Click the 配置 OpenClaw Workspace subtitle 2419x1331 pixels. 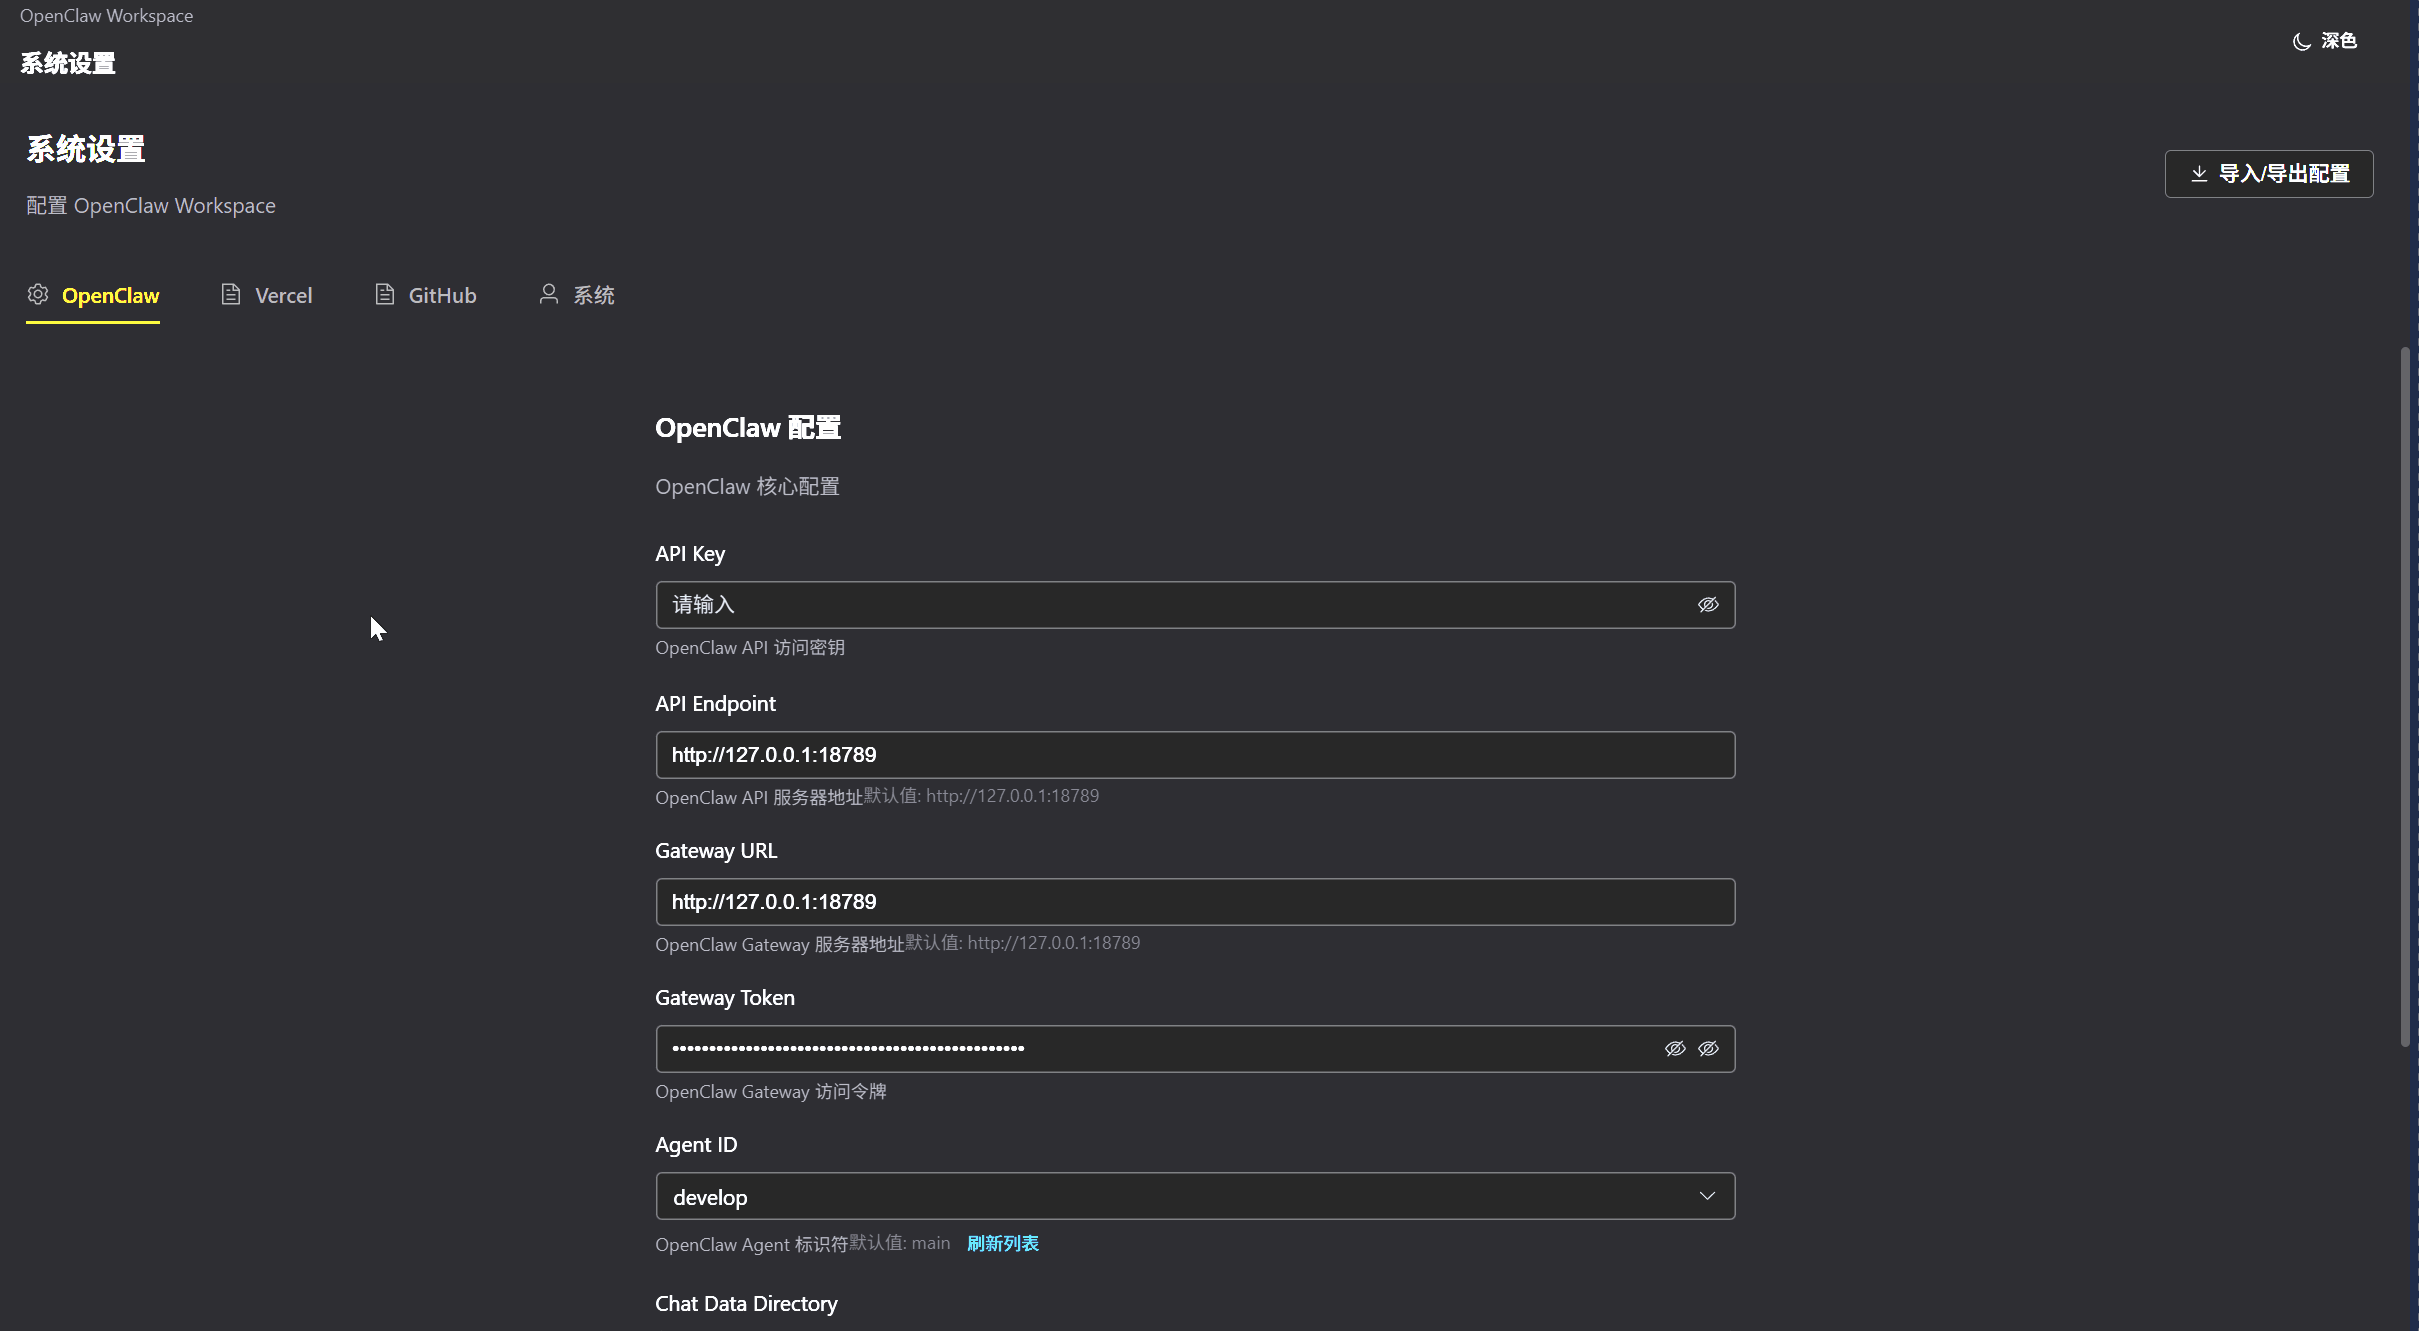151,206
